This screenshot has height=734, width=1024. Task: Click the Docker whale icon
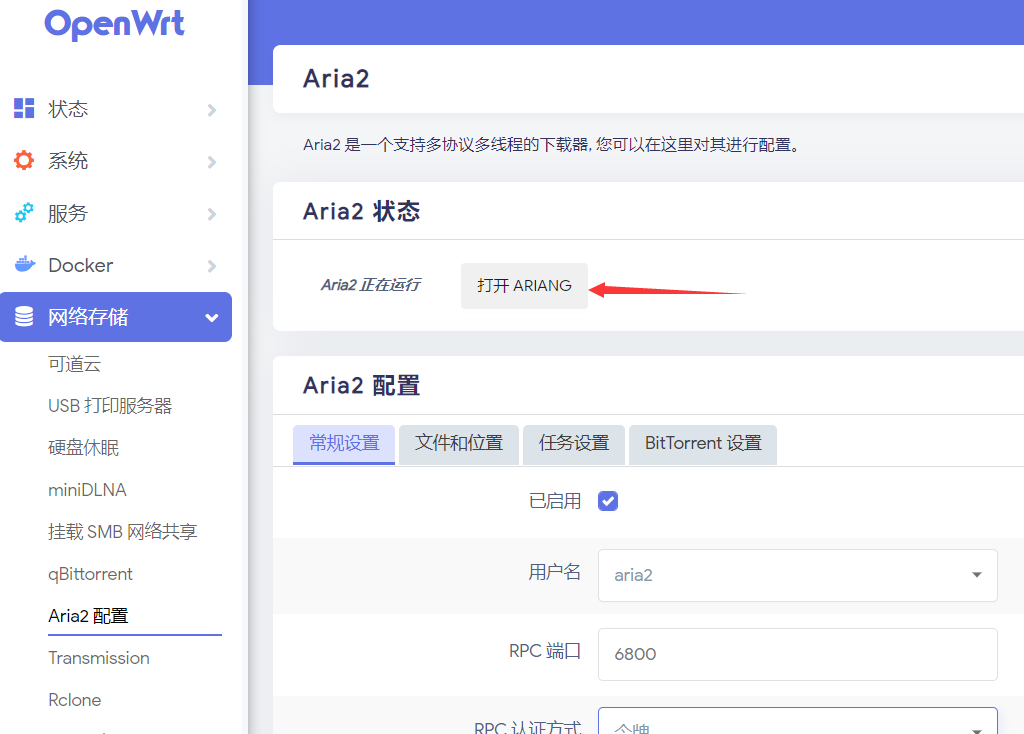24,264
